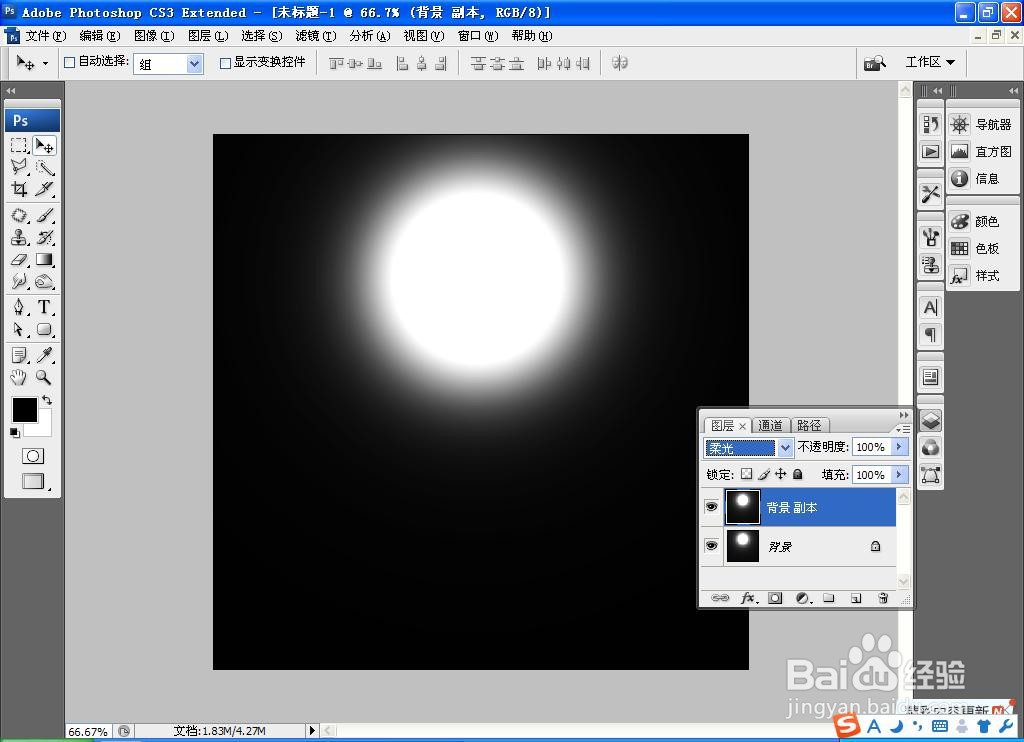Open the 文件 menu

pyautogui.click(x=46, y=36)
